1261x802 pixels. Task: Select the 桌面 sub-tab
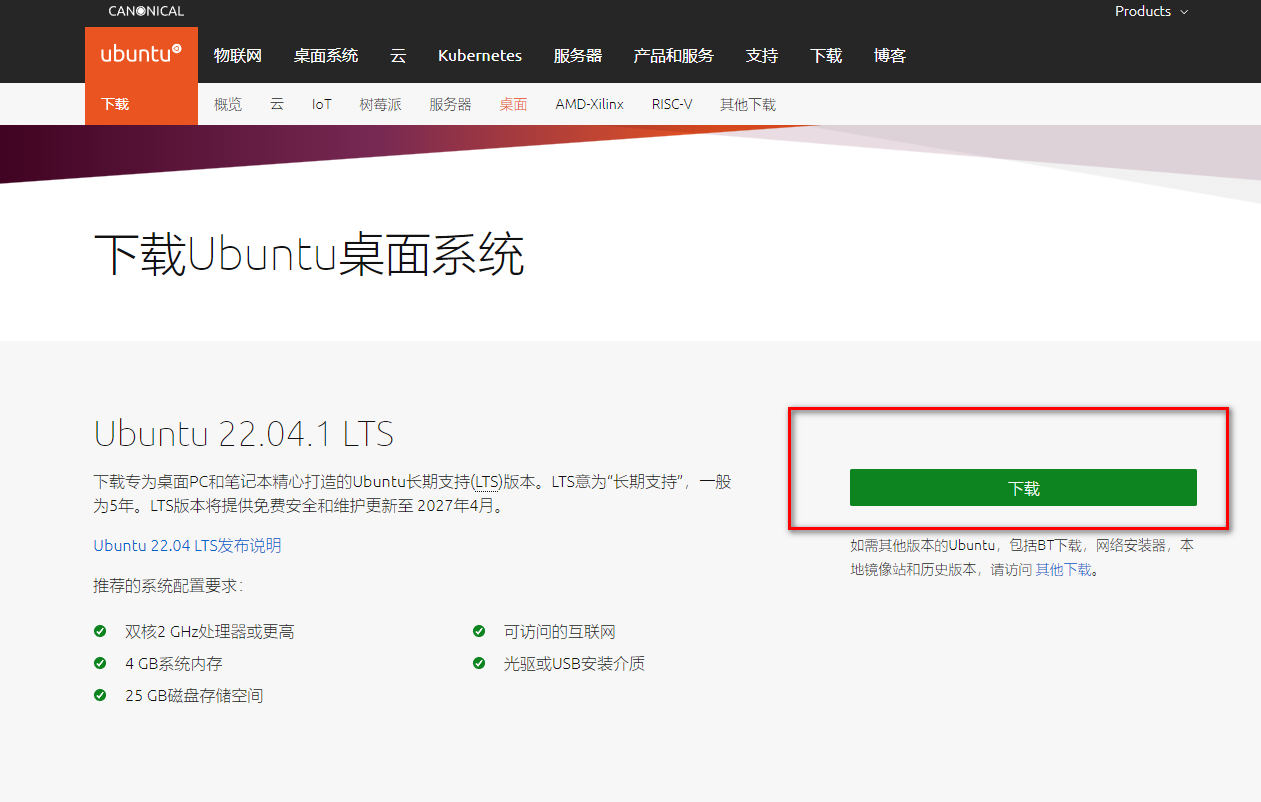(513, 104)
